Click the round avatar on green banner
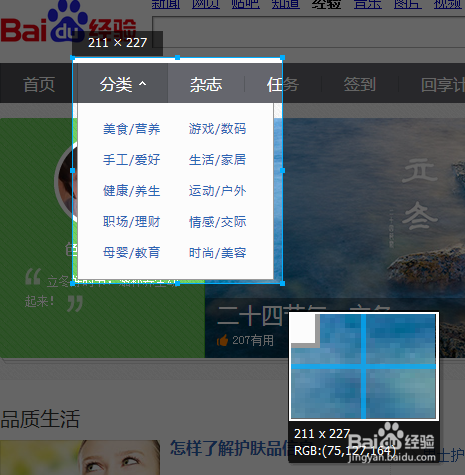Viewport: 465px width, 475px height. click(x=66, y=182)
